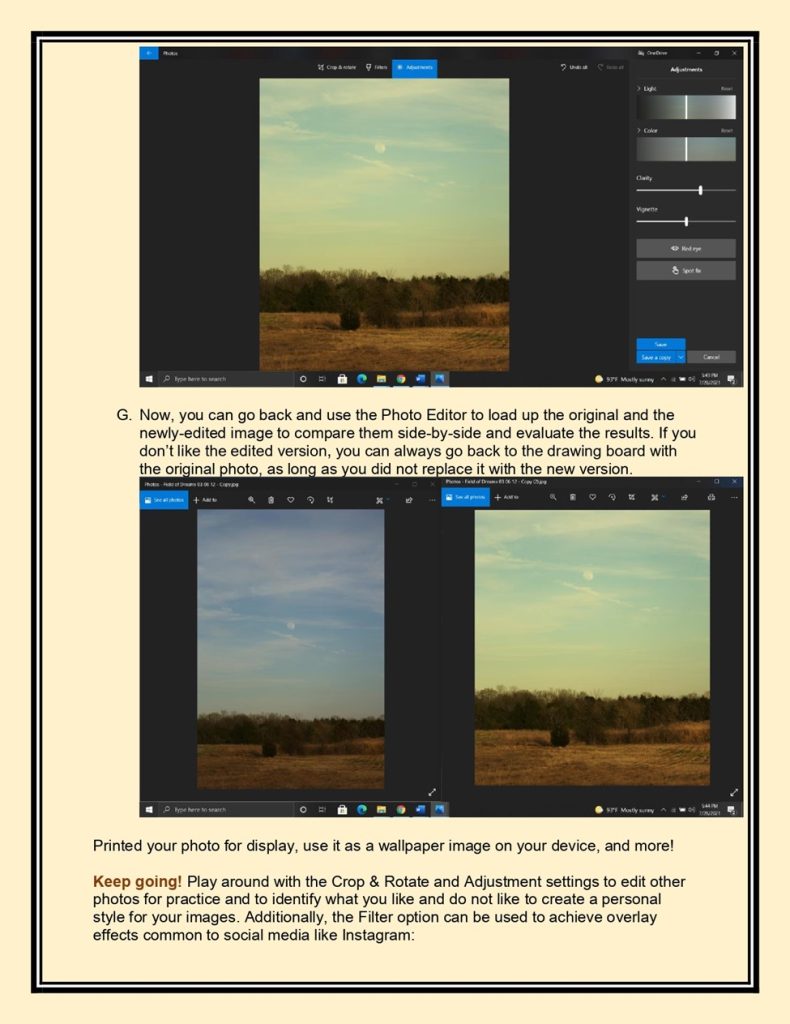
Task: Expand the Color adjustment section
Action: click(x=648, y=131)
